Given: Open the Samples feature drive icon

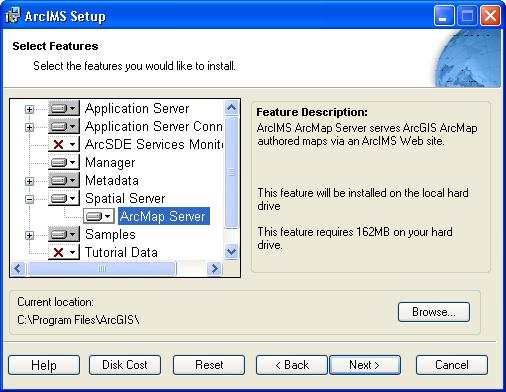Looking at the screenshot, I should (x=64, y=234).
